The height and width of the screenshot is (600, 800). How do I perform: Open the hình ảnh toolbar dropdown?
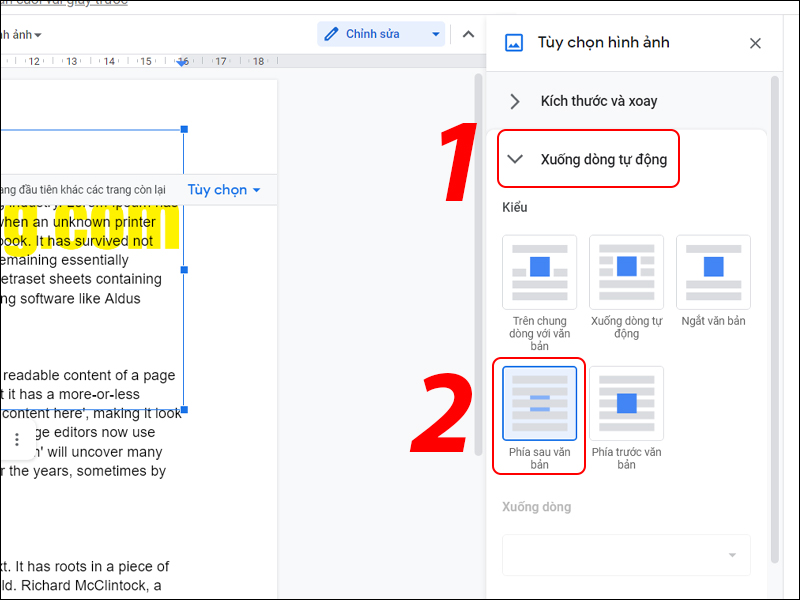(20, 35)
